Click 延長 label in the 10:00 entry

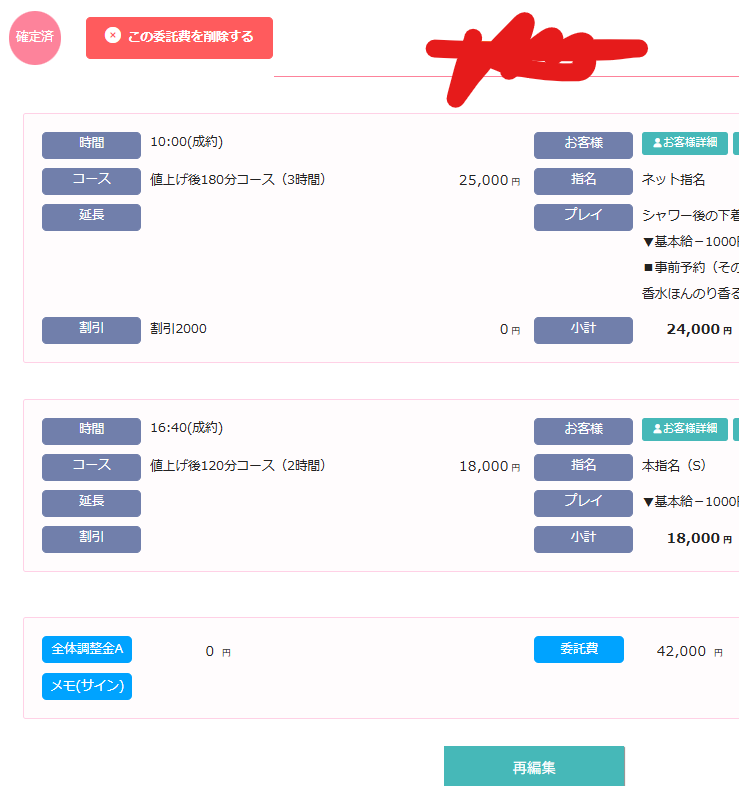click(91, 217)
